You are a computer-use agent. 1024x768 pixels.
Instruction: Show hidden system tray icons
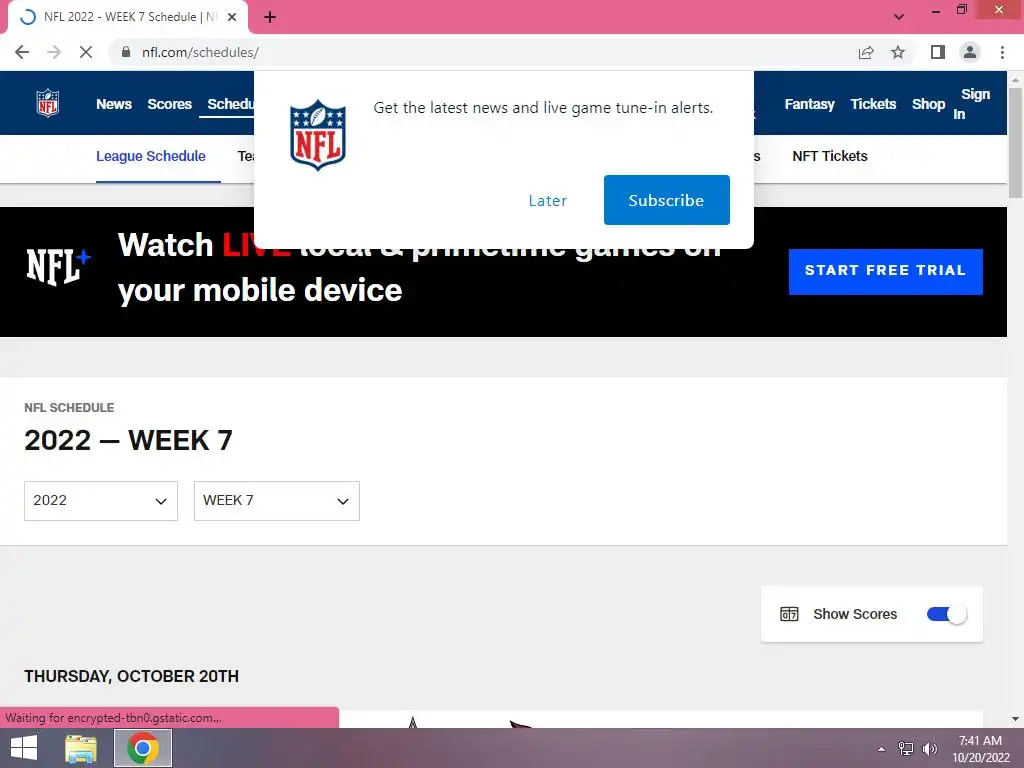(882, 749)
